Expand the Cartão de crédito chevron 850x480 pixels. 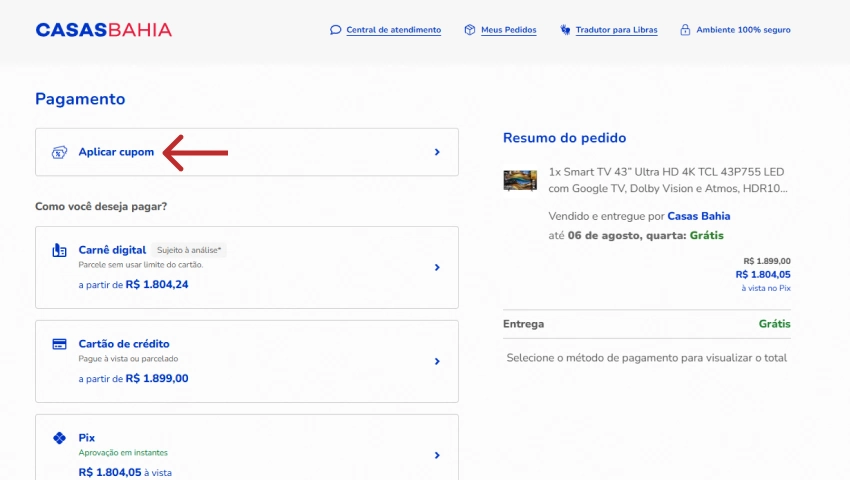(437, 361)
